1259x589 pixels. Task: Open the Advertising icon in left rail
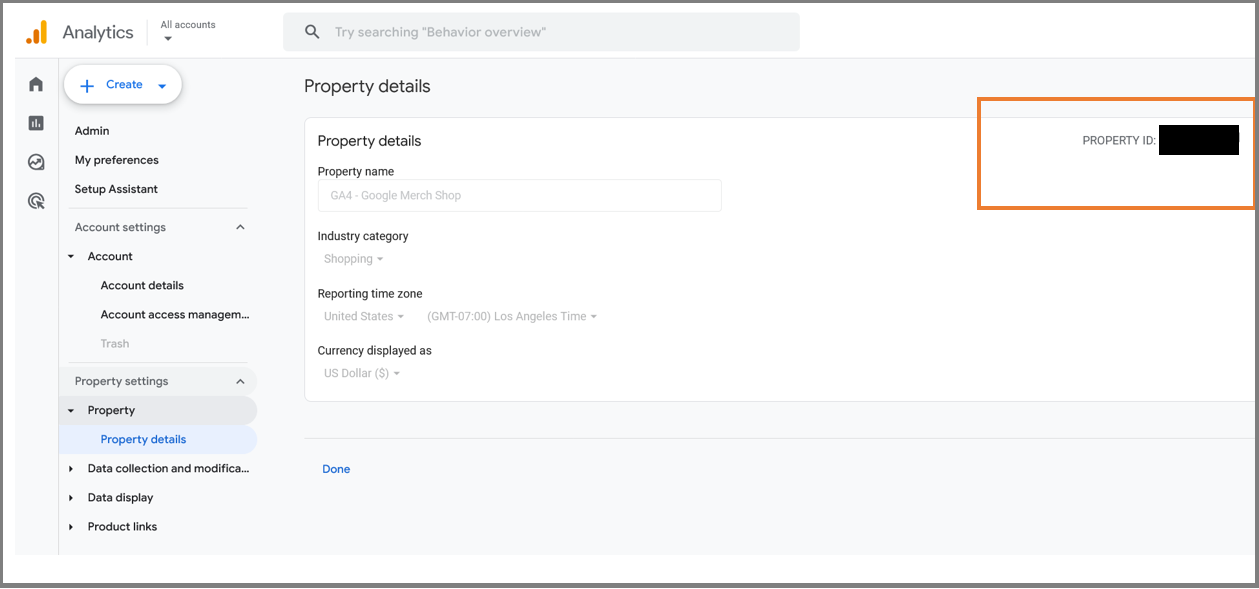coord(36,201)
